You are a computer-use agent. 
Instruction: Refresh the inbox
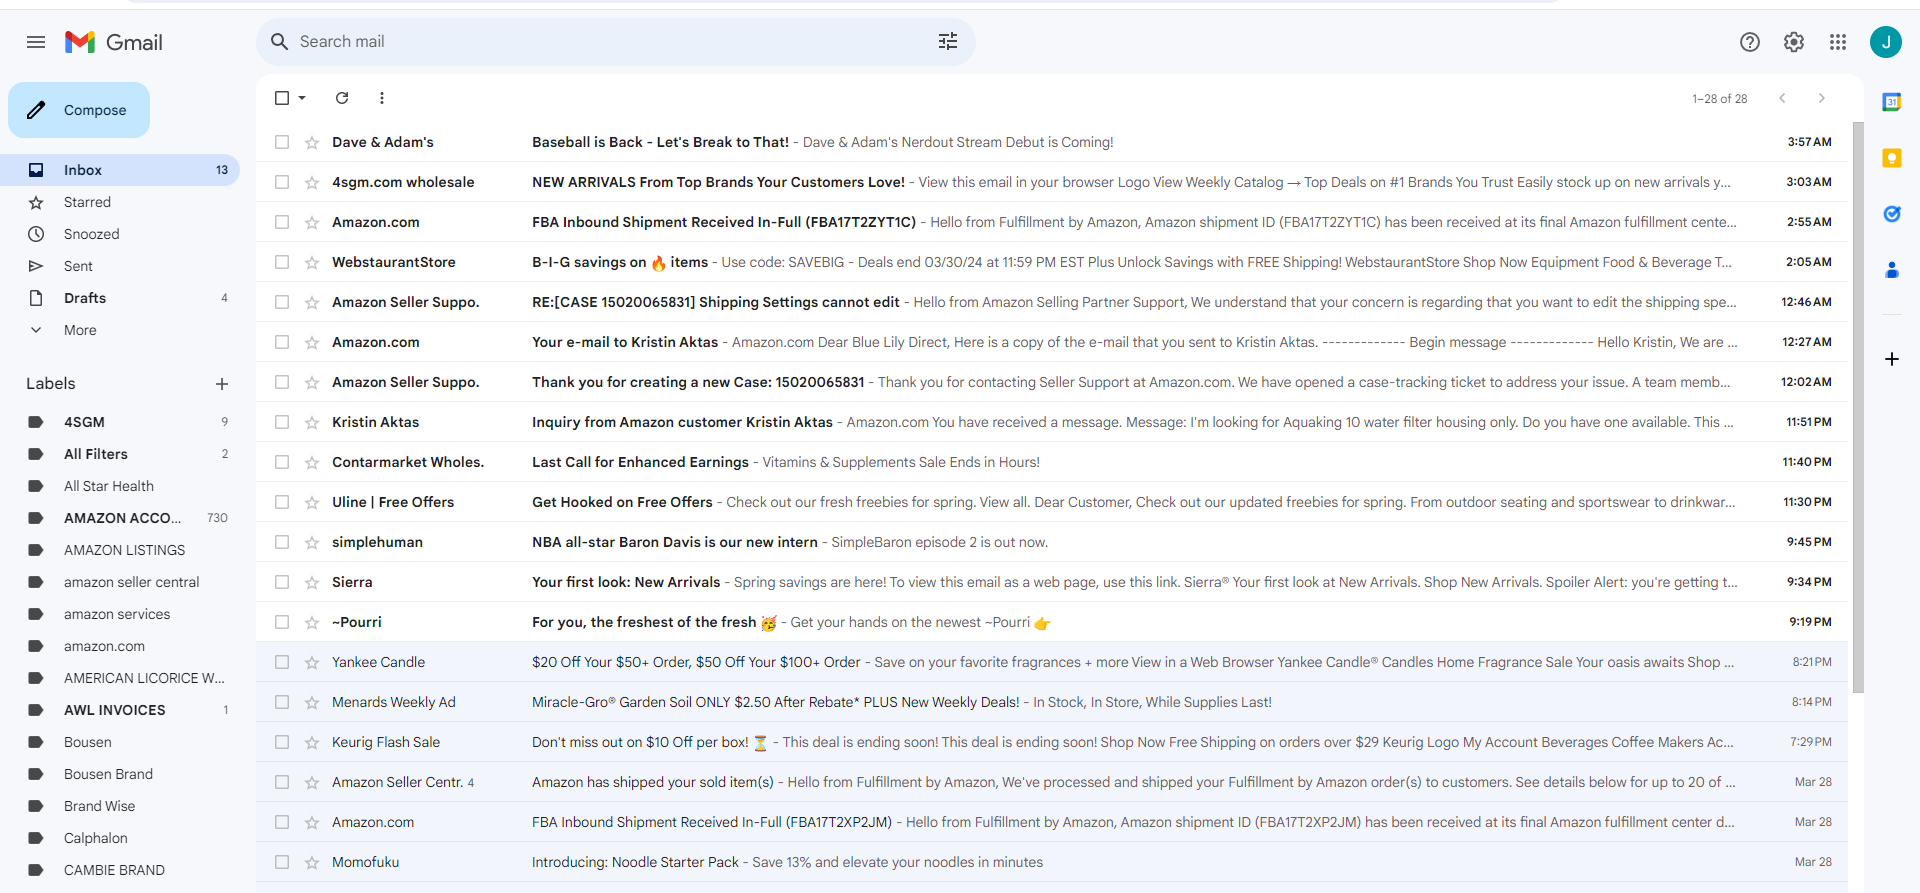[x=342, y=98]
